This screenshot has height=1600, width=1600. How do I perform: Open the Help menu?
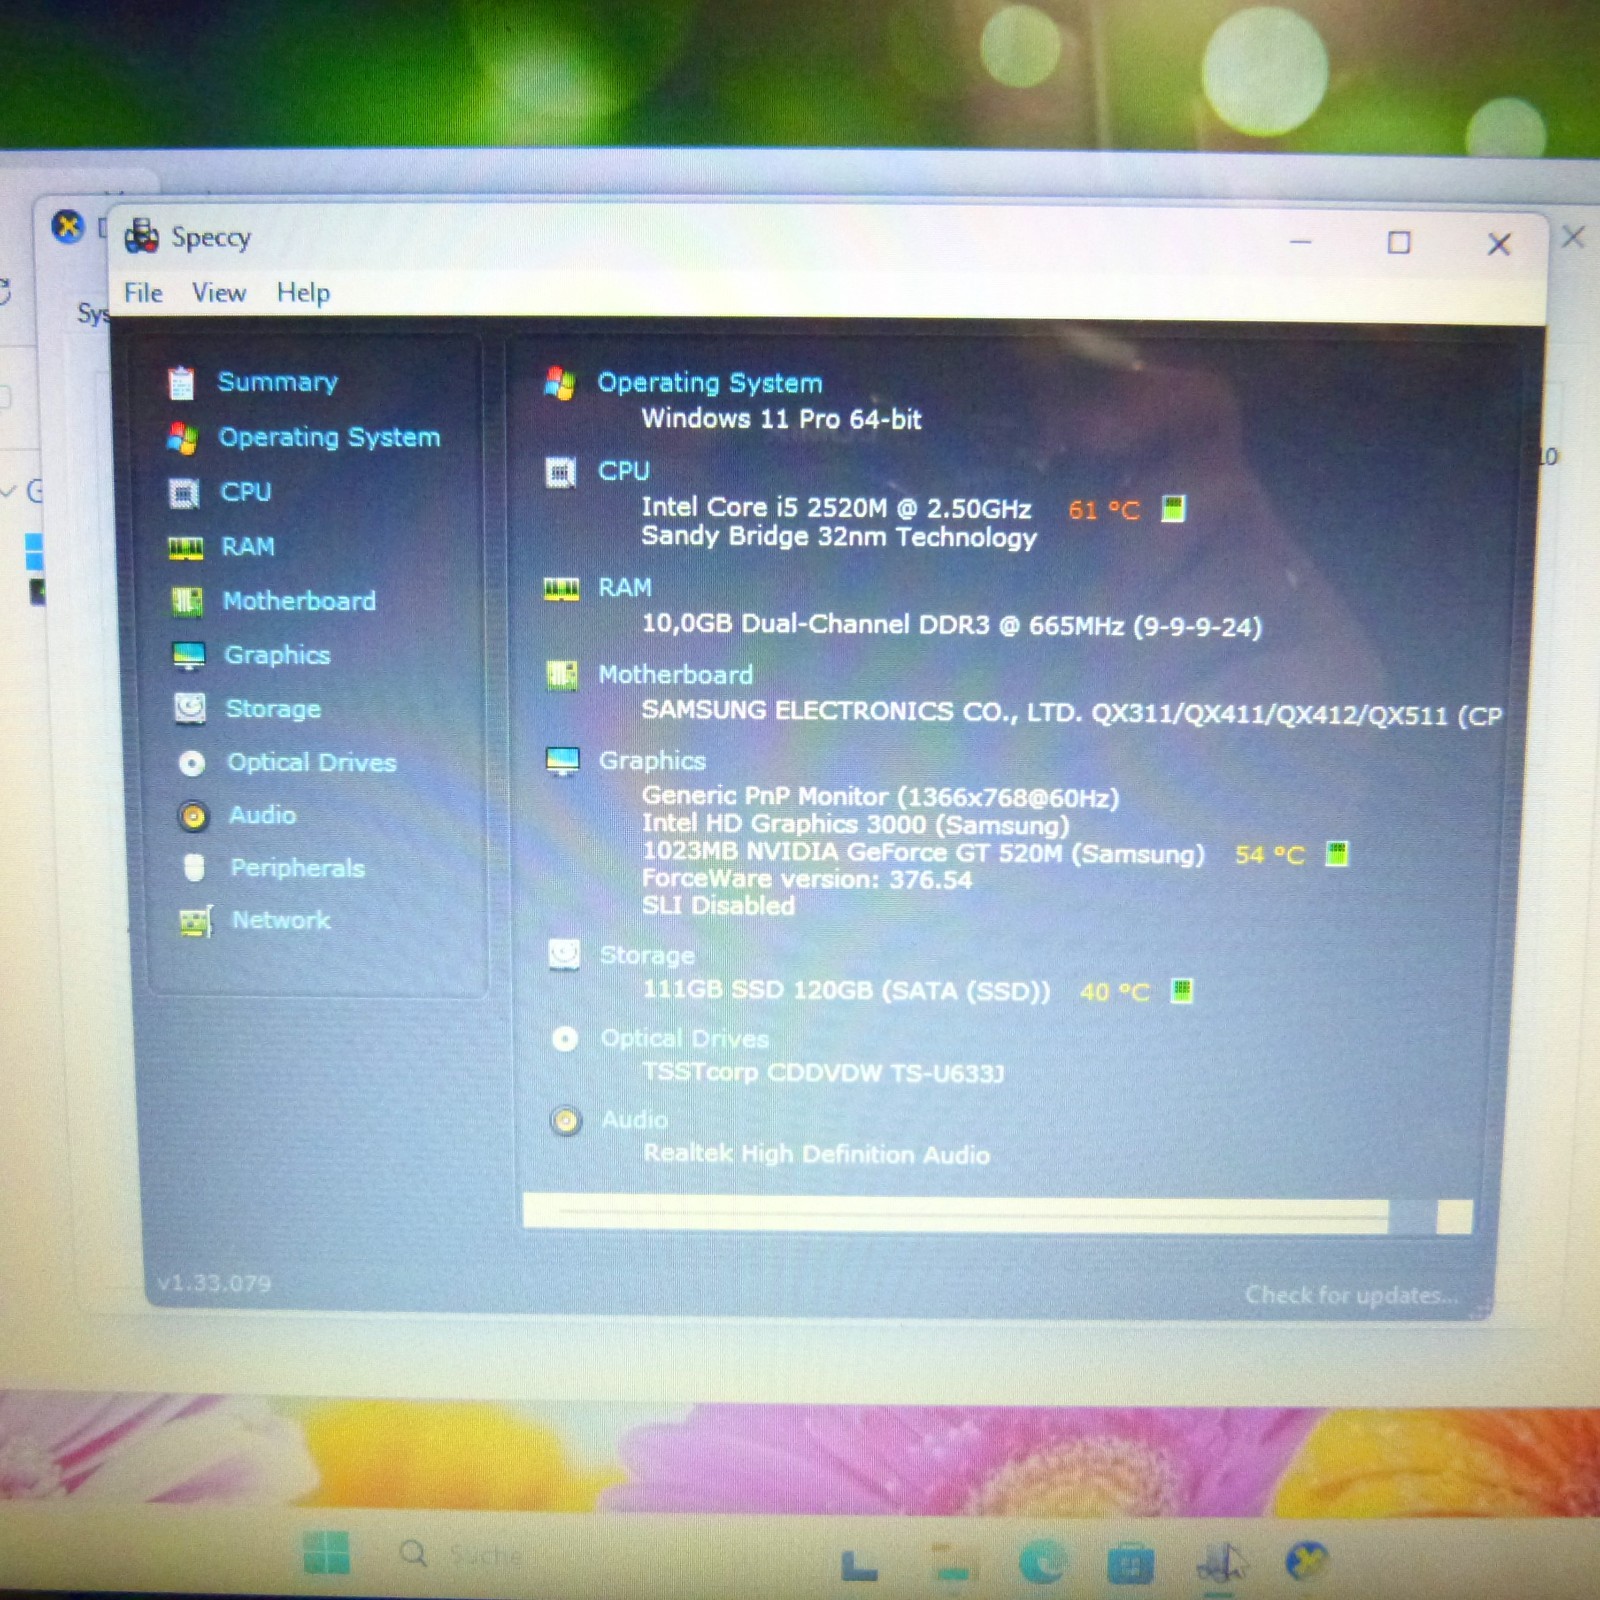303,292
